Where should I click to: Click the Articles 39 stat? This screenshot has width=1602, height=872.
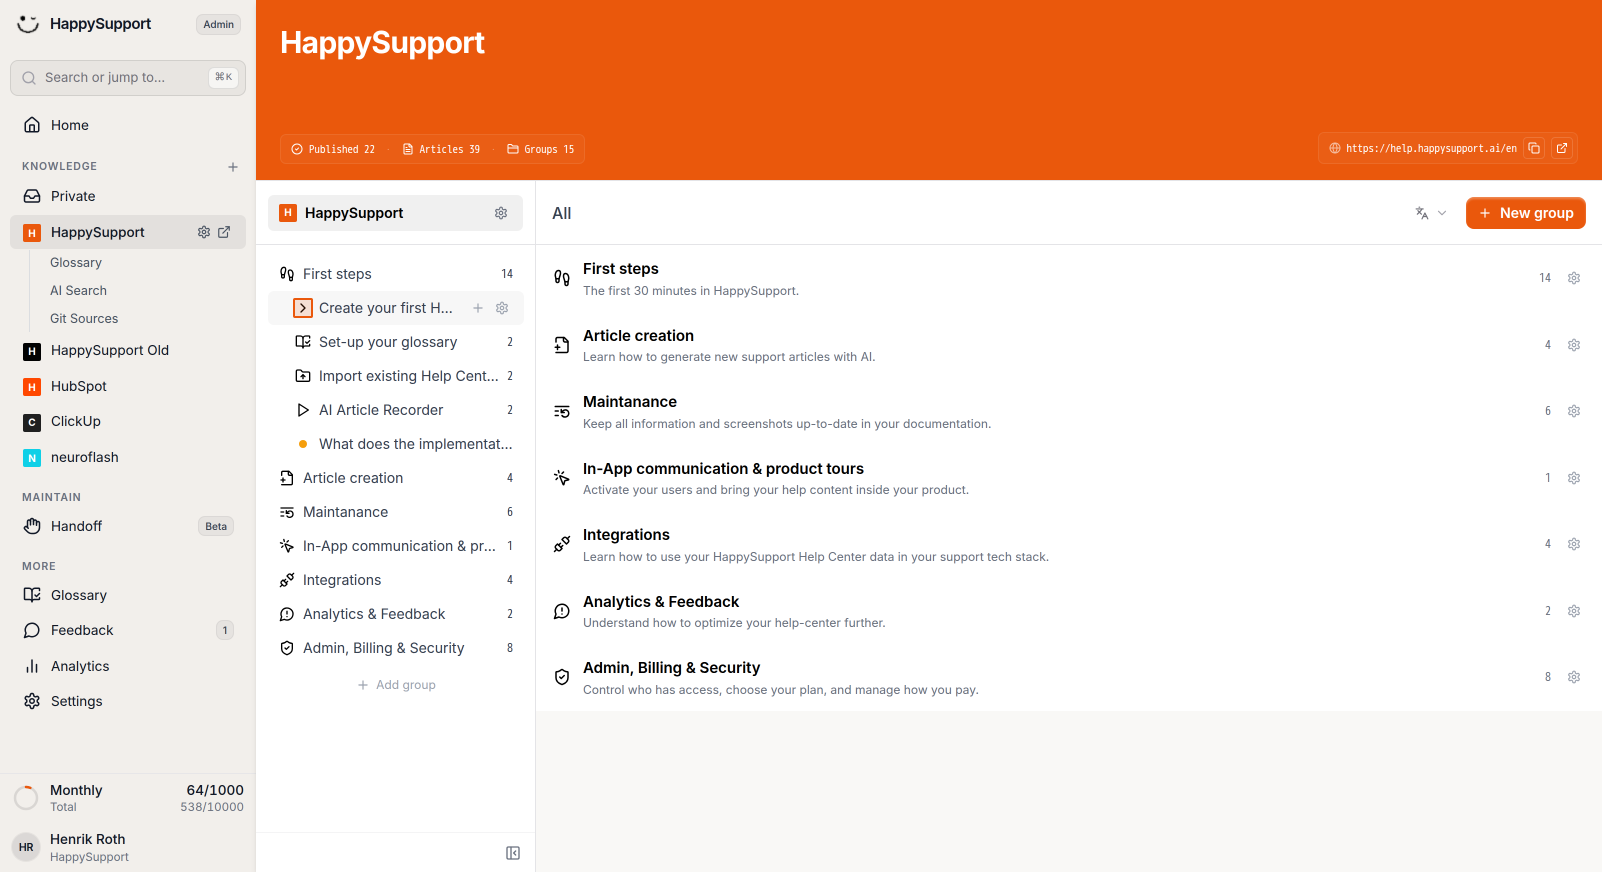pos(441,149)
